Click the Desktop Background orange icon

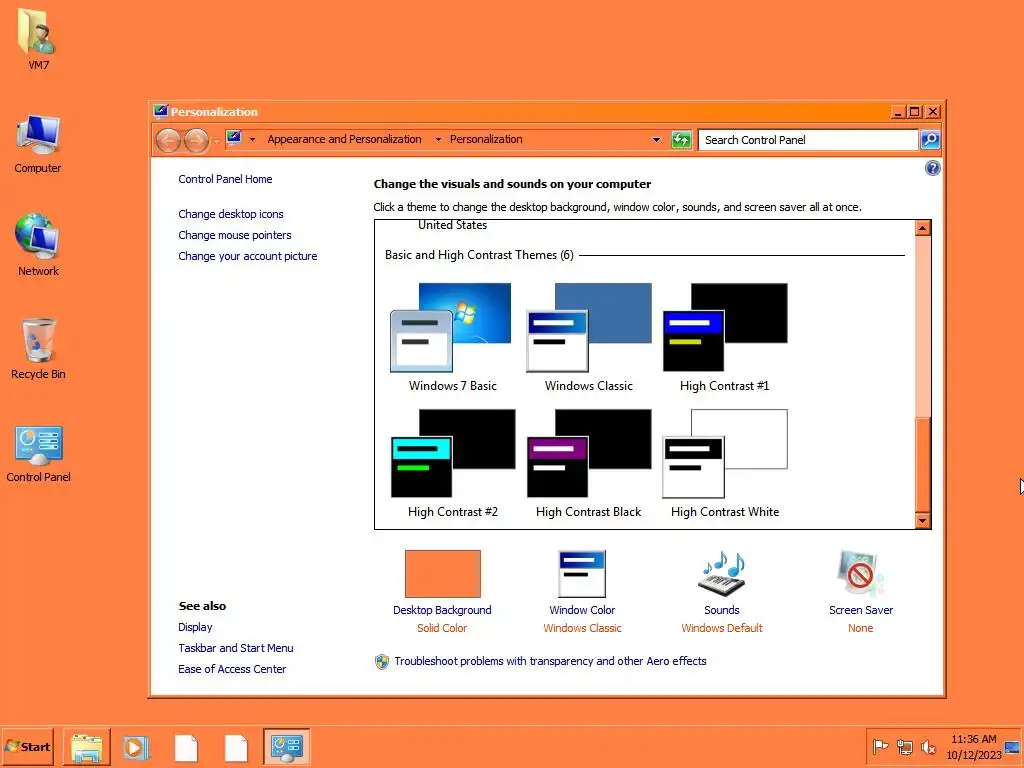(443, 573)
